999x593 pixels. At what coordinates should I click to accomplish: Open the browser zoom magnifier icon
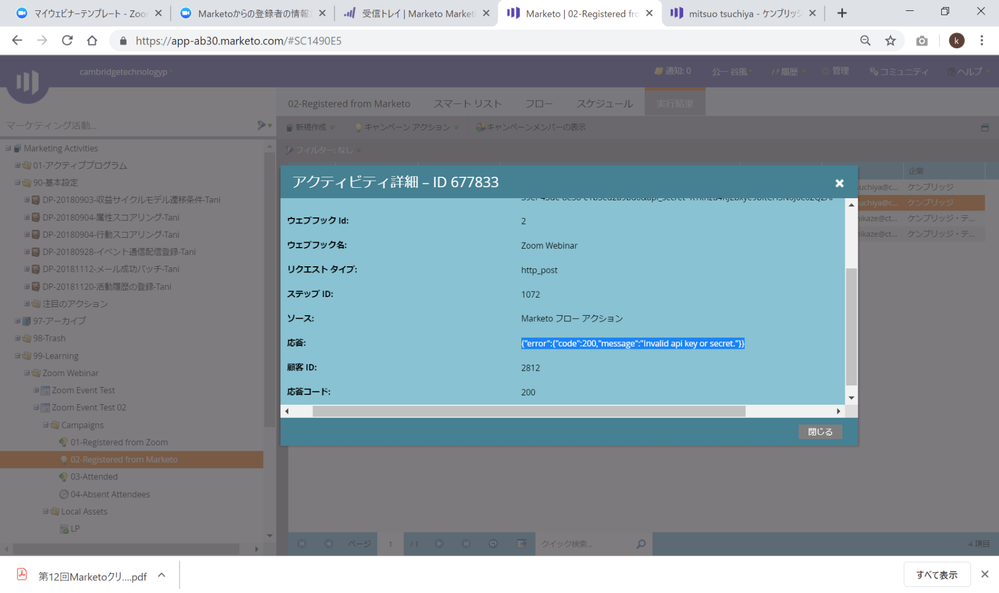[x=865, y=40]
